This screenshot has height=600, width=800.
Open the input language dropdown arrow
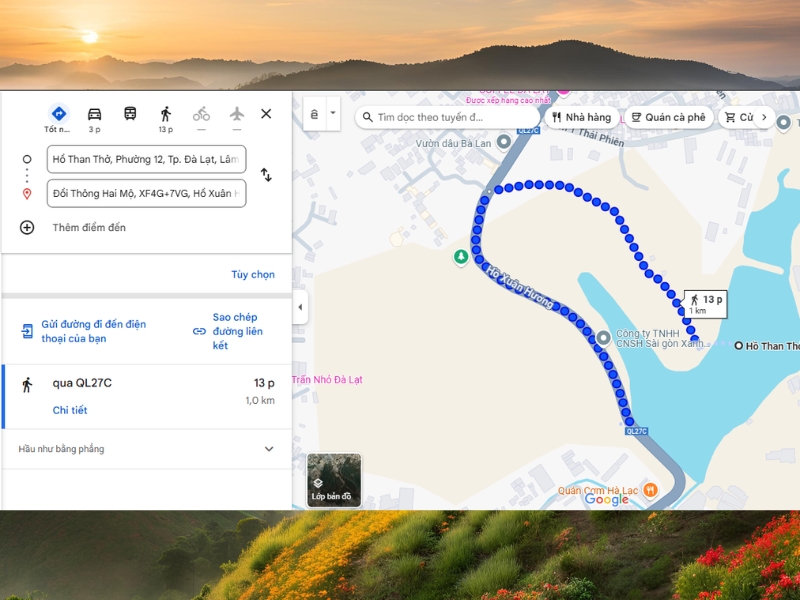(x=333, y=117)
